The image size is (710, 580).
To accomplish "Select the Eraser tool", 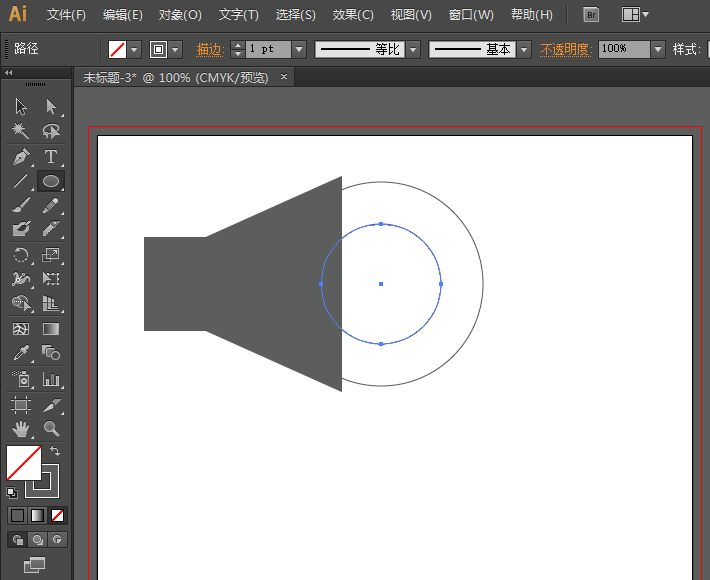I will point(51,229).
